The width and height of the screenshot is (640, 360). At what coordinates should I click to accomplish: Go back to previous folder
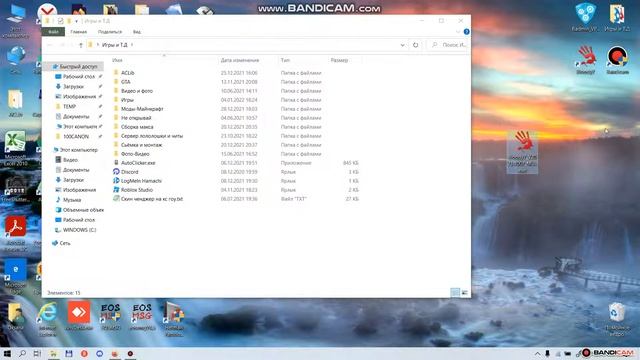[x=50, y=45]
